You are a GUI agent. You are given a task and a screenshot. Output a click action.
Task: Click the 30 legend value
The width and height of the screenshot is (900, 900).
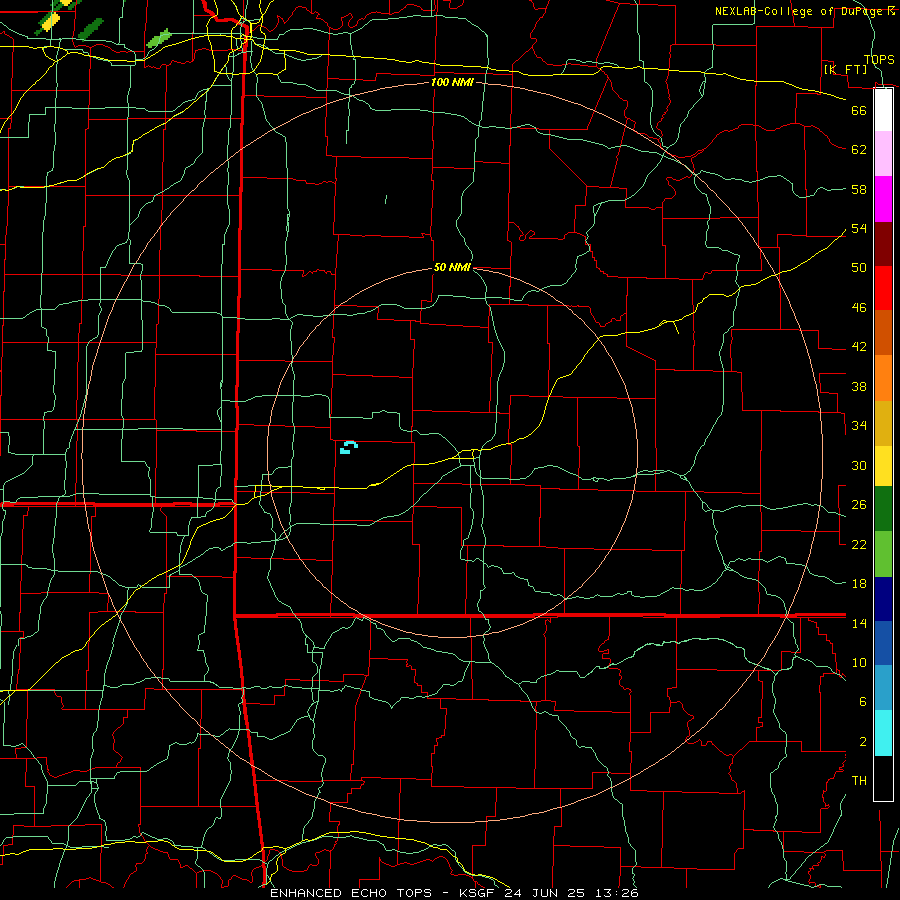859,465
